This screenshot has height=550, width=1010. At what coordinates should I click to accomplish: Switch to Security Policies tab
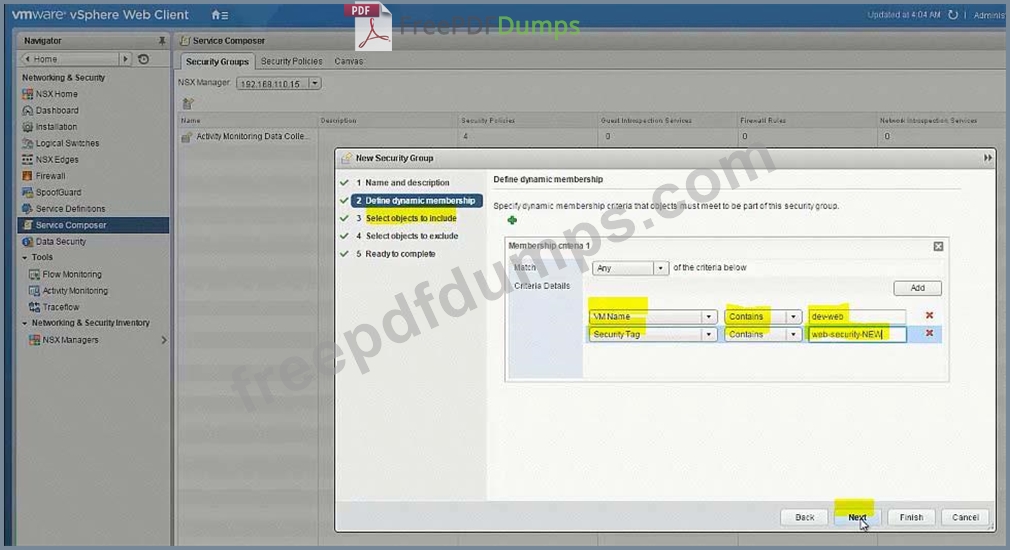point(291,61)
